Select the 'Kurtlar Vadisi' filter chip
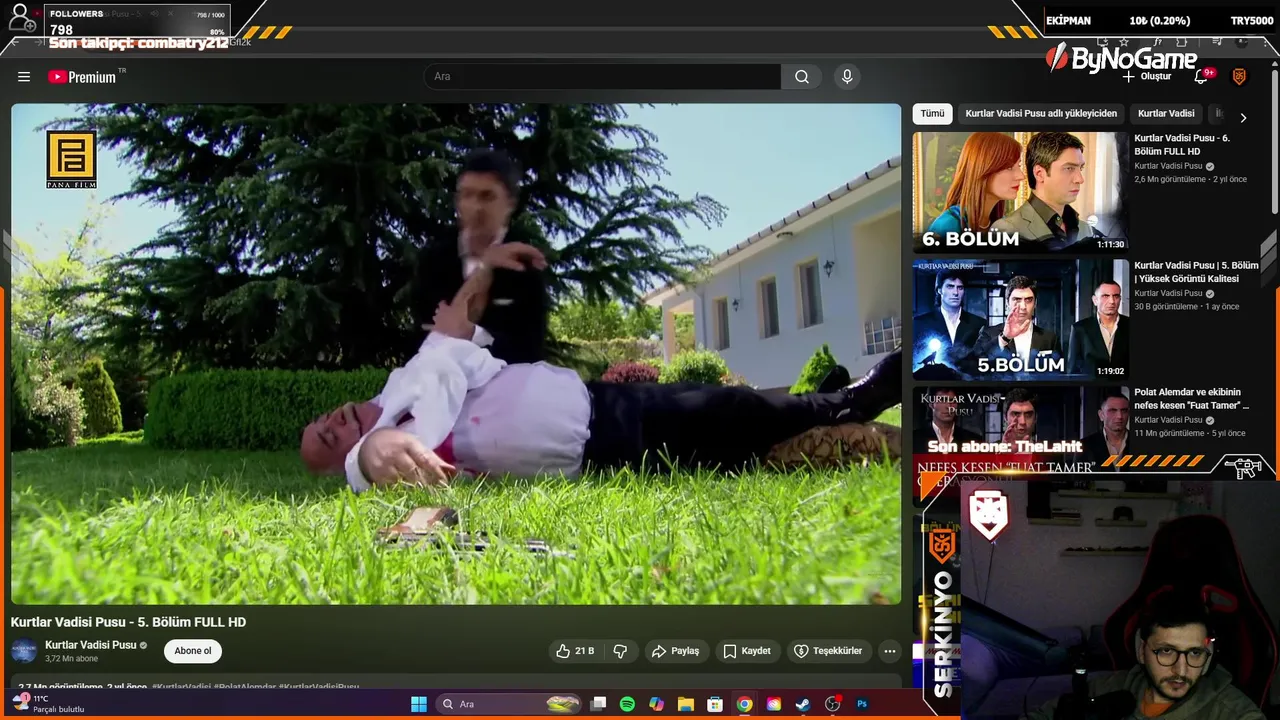The width and height of the screenshot is (1280, 720). 1166,114
